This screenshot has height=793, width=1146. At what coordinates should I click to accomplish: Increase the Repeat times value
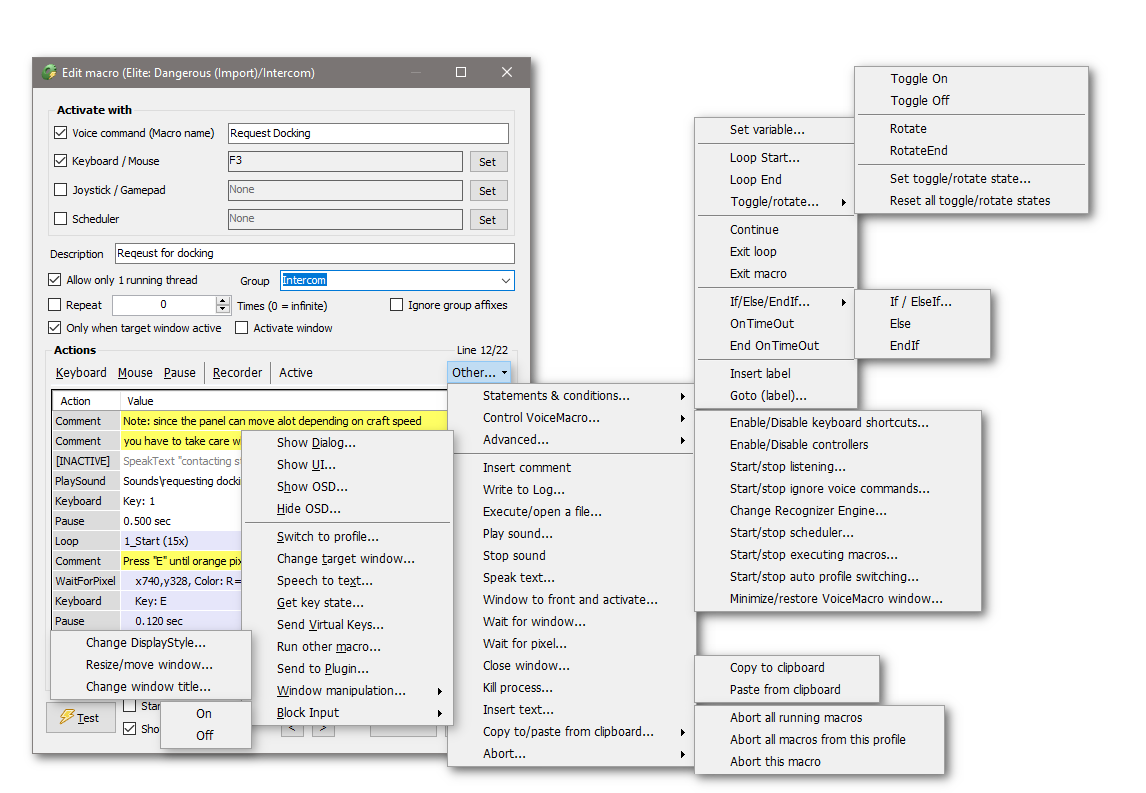[x=223, y=300]
